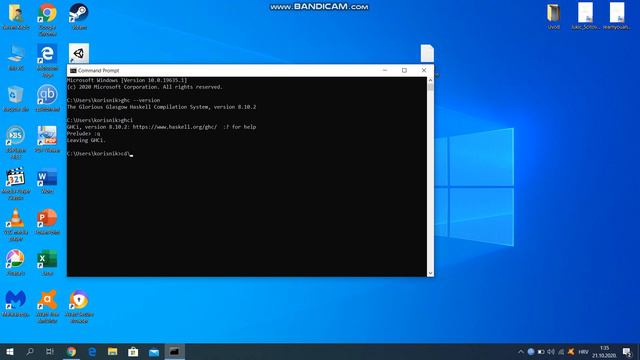Open the Malwarebytes desktop shortcut

16,304
